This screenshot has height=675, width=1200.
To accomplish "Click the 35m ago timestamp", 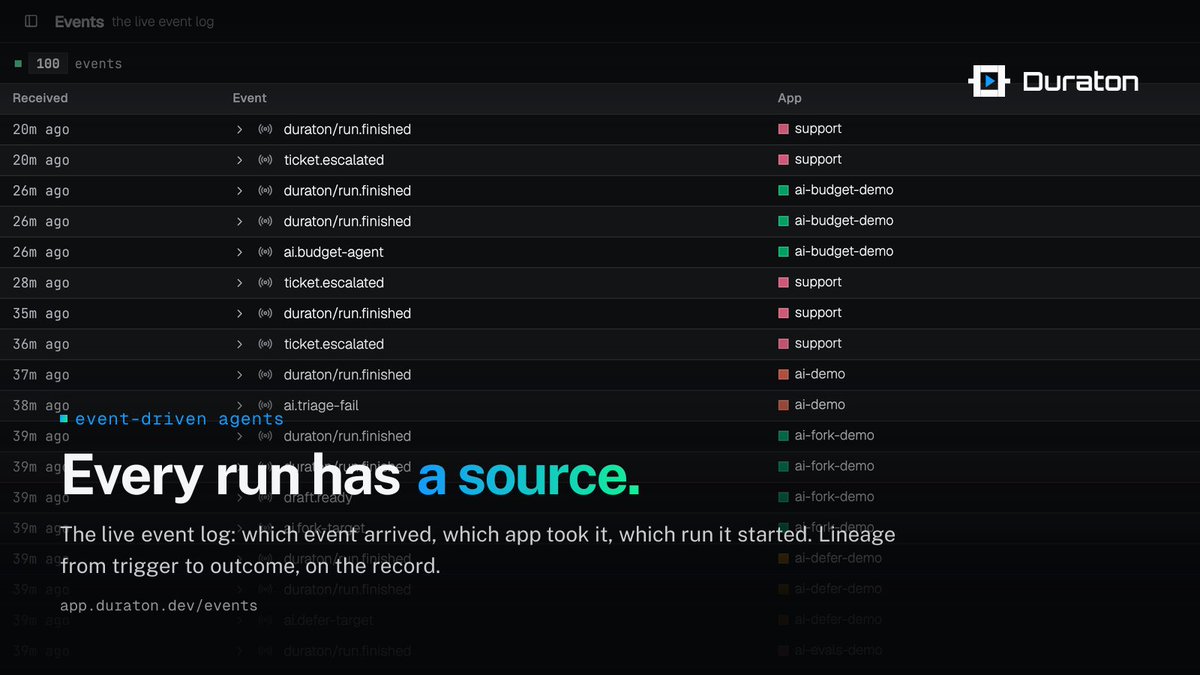I will click(41, 313).
